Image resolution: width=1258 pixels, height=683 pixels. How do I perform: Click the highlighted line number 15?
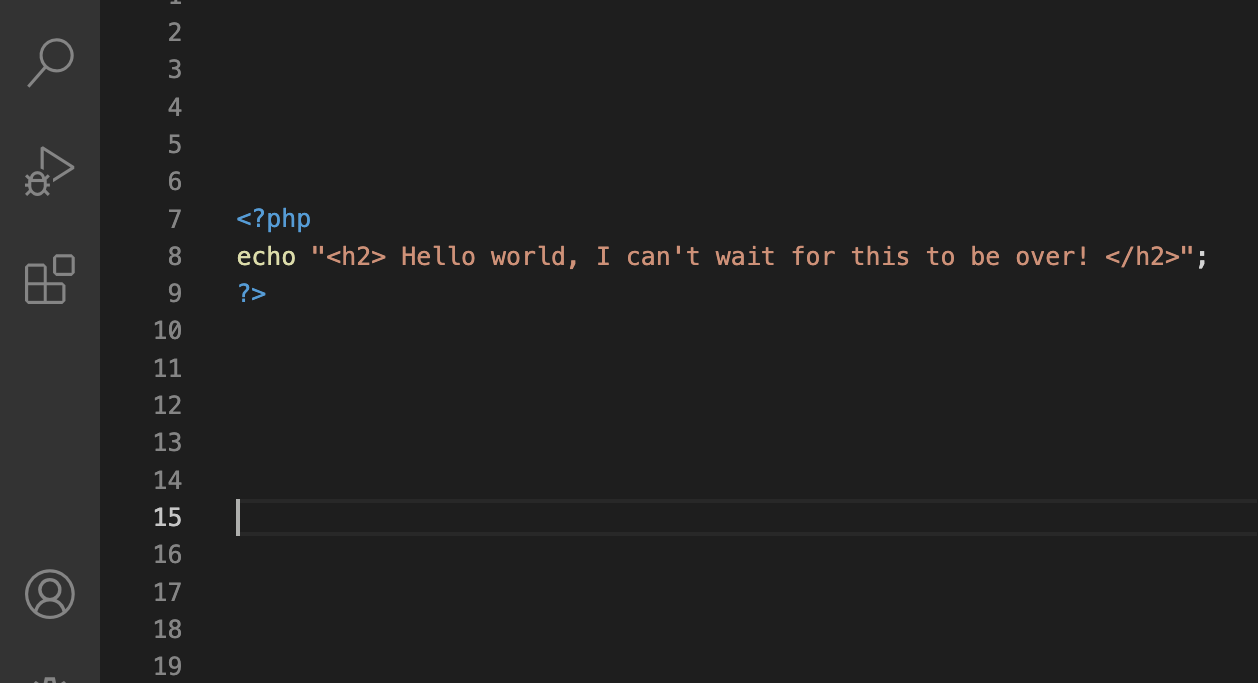168,517
